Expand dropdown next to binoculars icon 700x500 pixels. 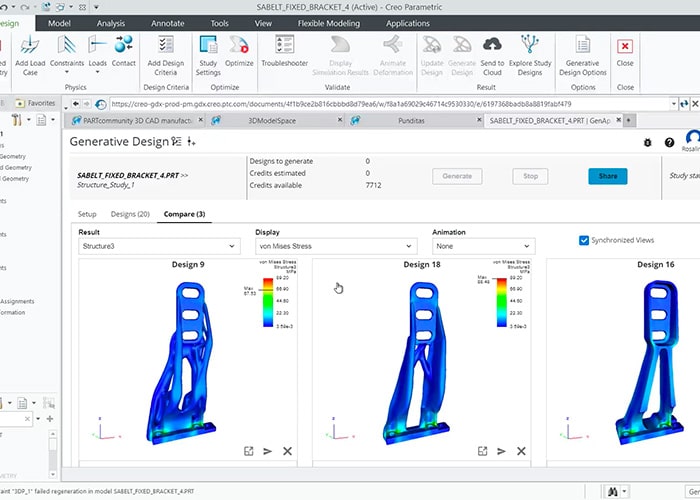(624, 492)
